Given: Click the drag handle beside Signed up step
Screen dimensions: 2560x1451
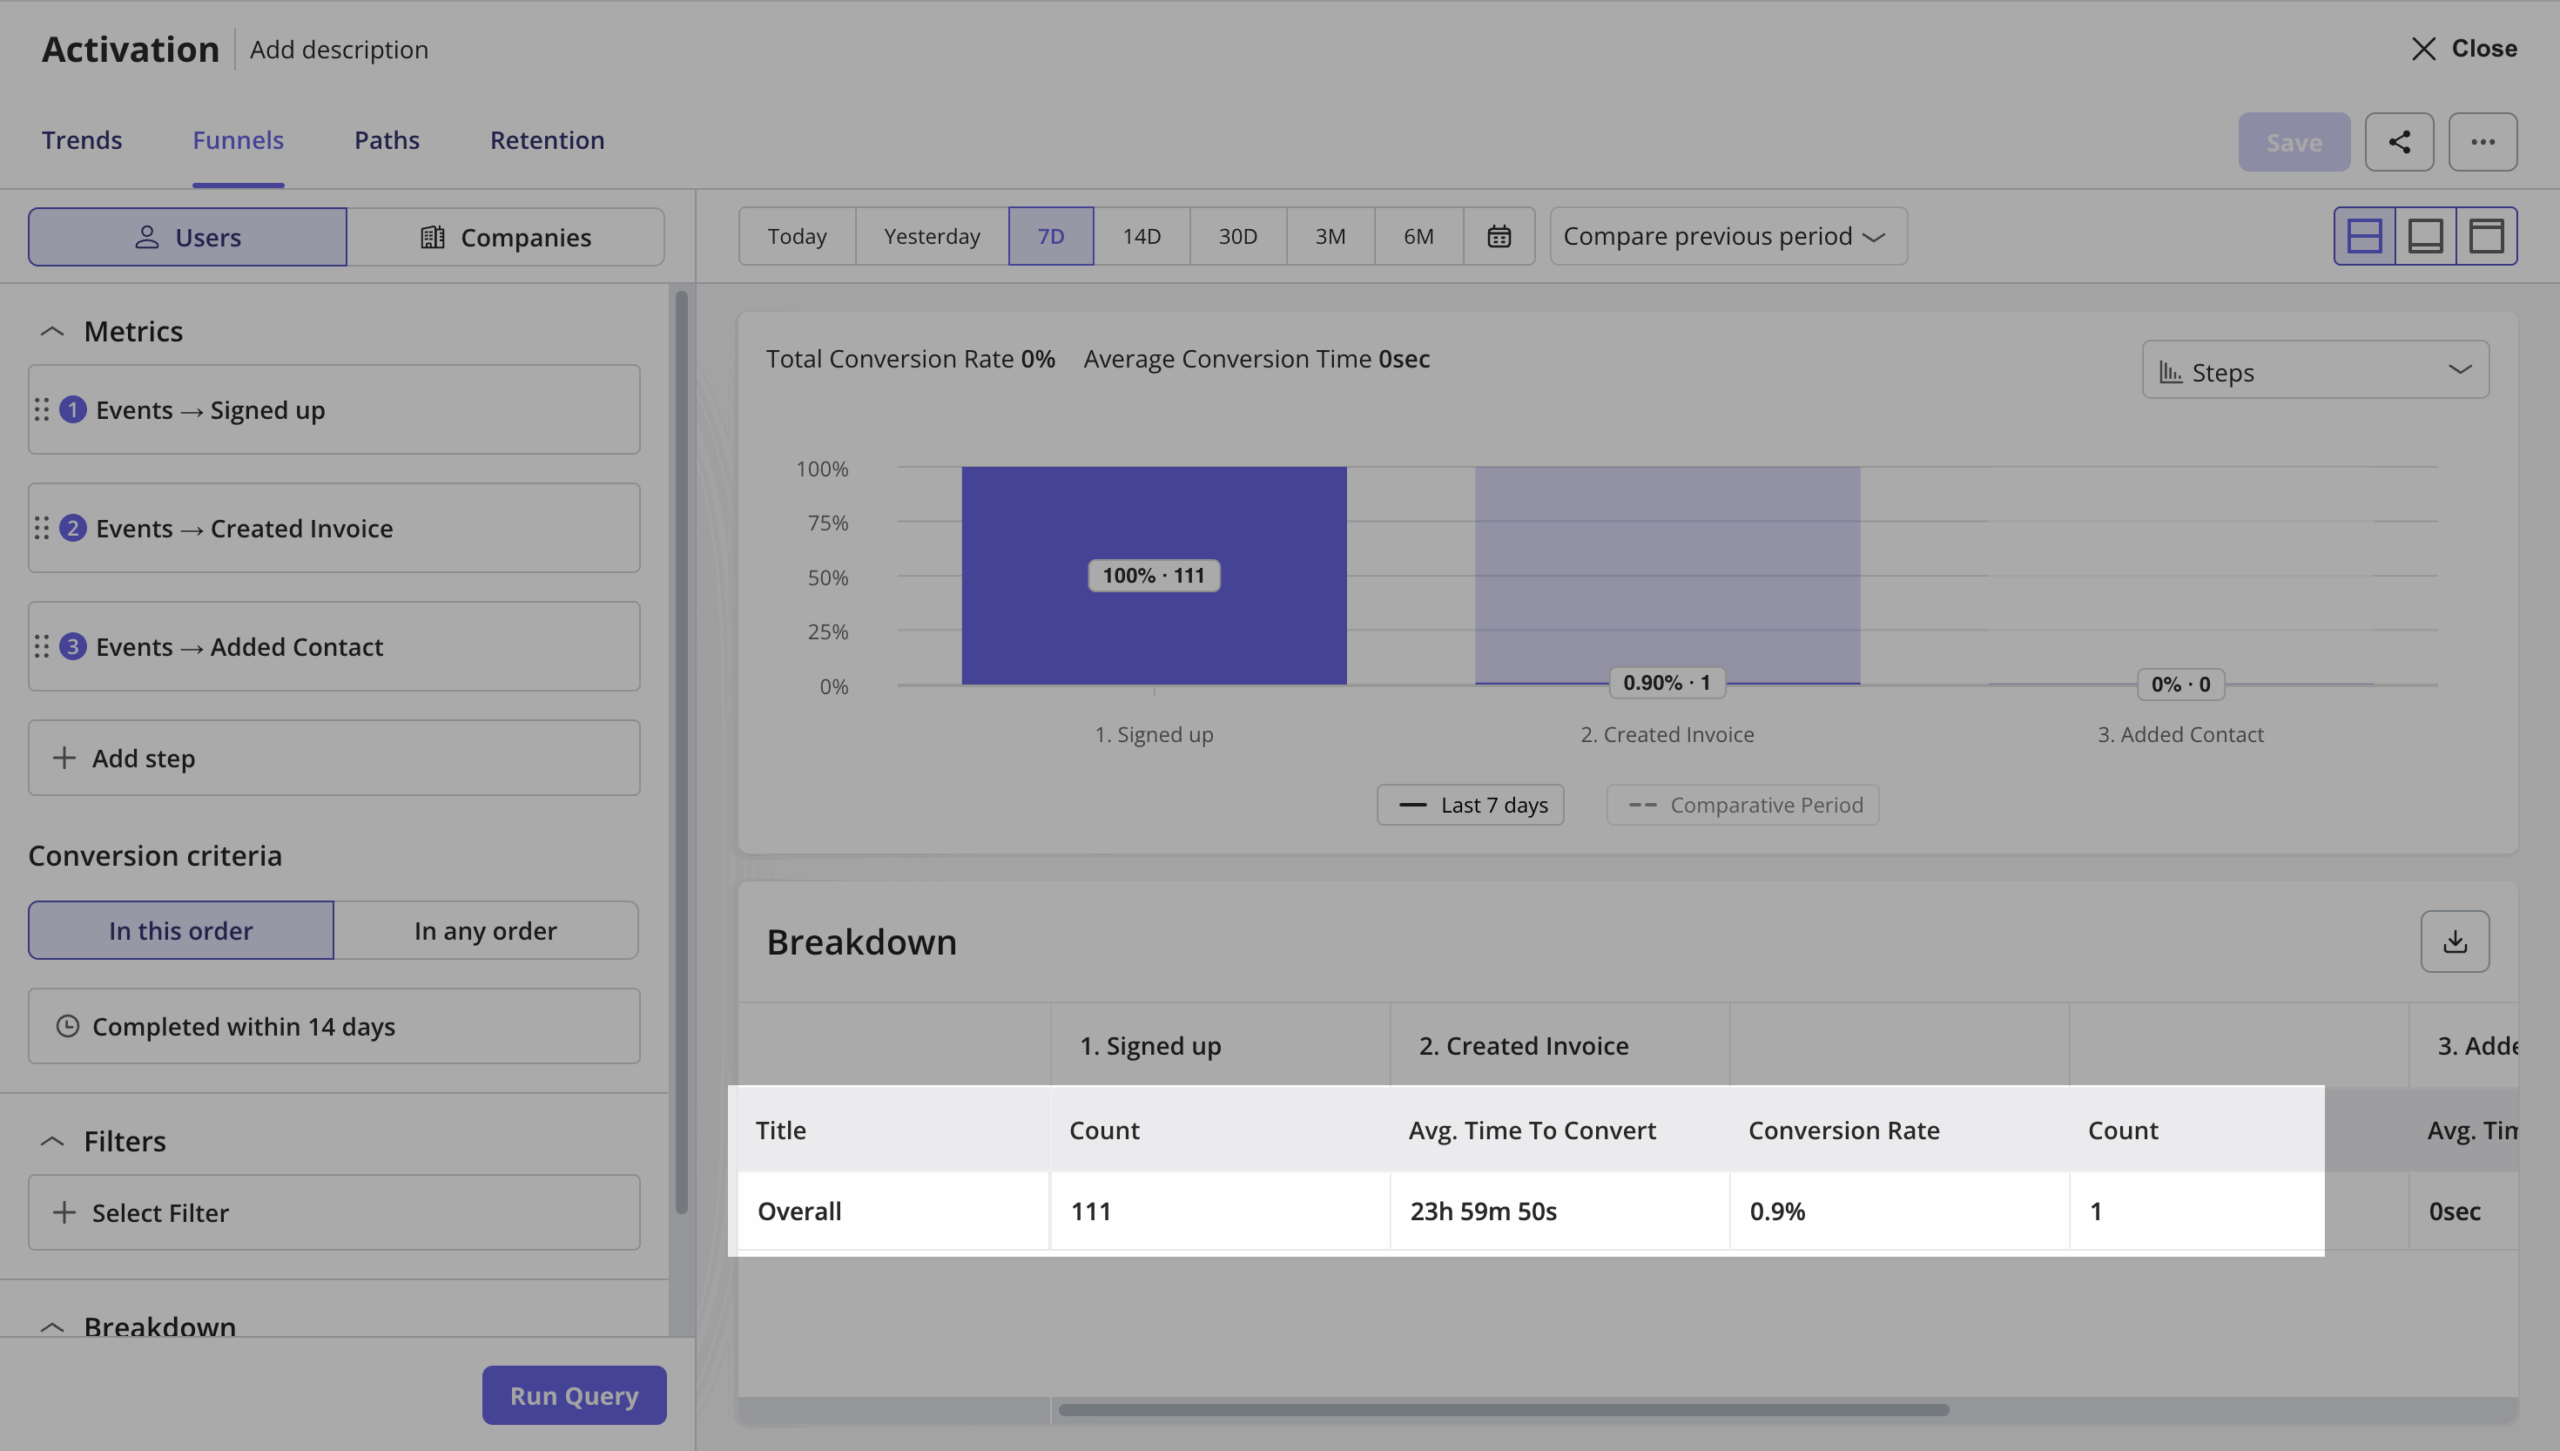Looking at the screenshot, I should click(x=42, y=409).
